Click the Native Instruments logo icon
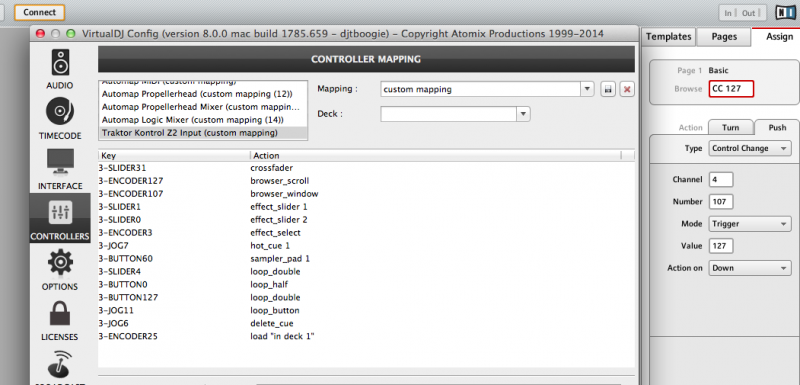Image resolution: width=800 pixels, height=385 pixels. pyautogui.click(x=786, y=13)
